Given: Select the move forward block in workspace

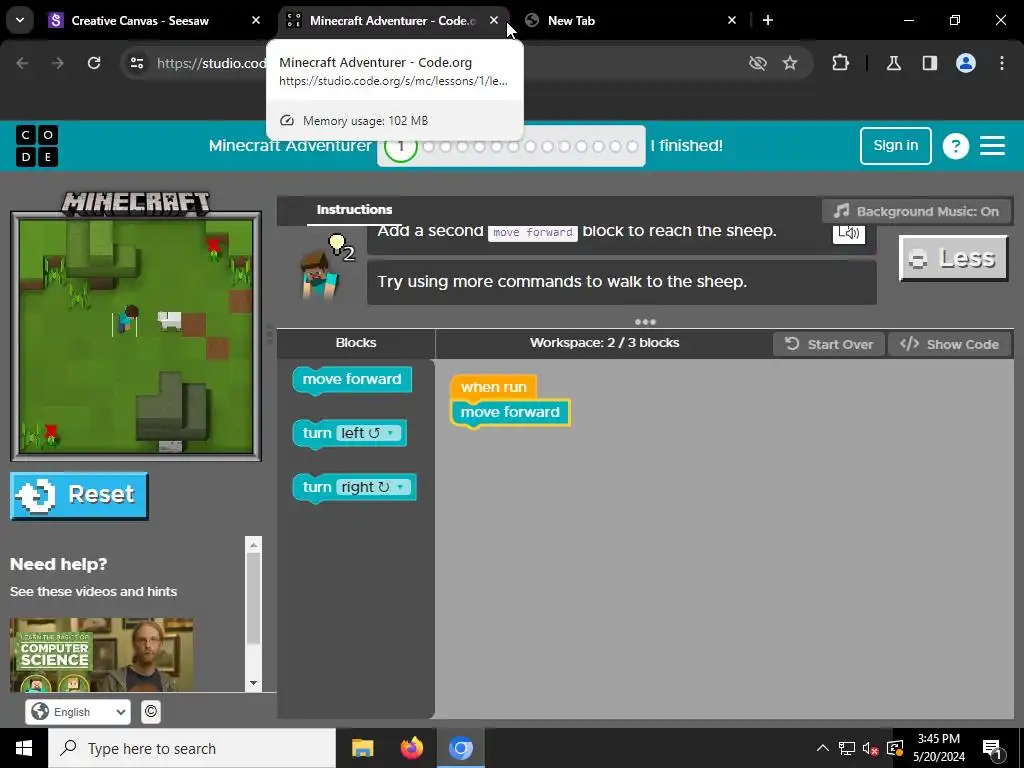Looking at the screenshot, I should pyautogui.click(x=510, y=412).
